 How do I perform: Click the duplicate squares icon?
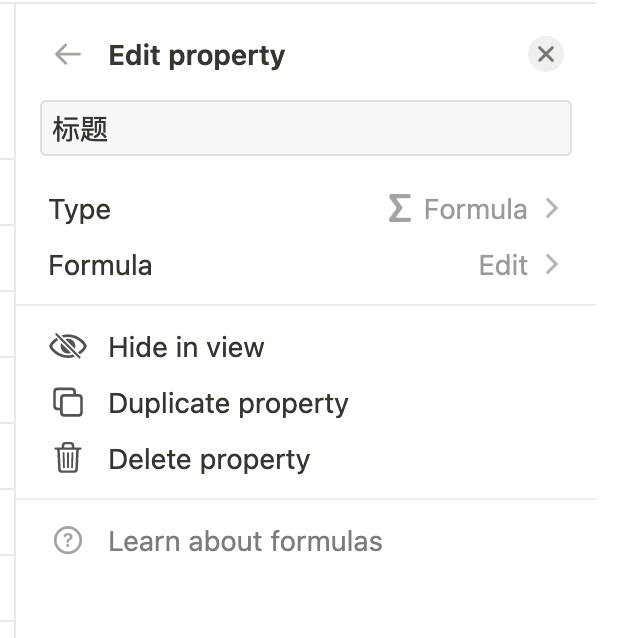coord(68,403)
